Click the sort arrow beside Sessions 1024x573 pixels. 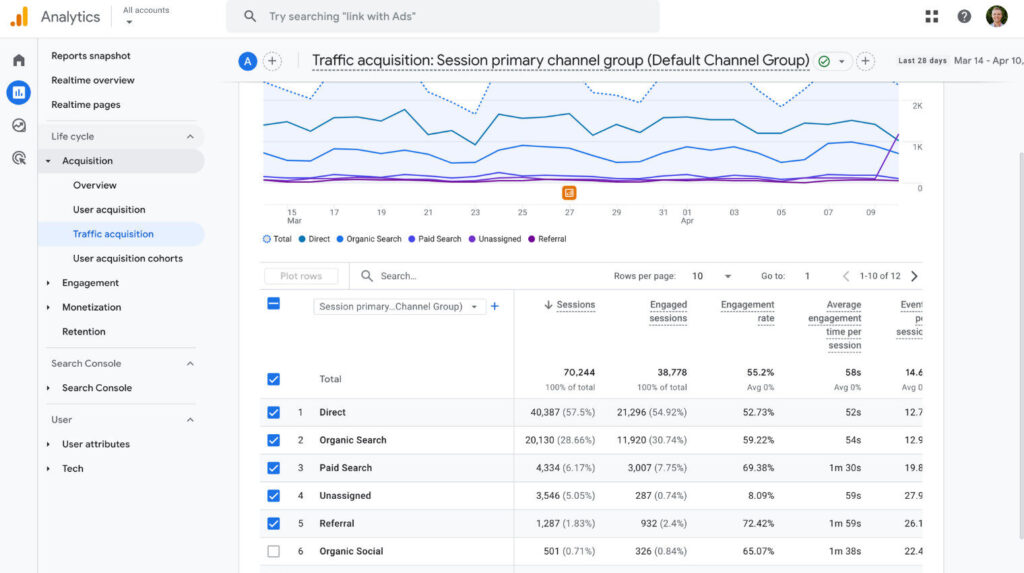pyautogui.click(x=549, y=304)
